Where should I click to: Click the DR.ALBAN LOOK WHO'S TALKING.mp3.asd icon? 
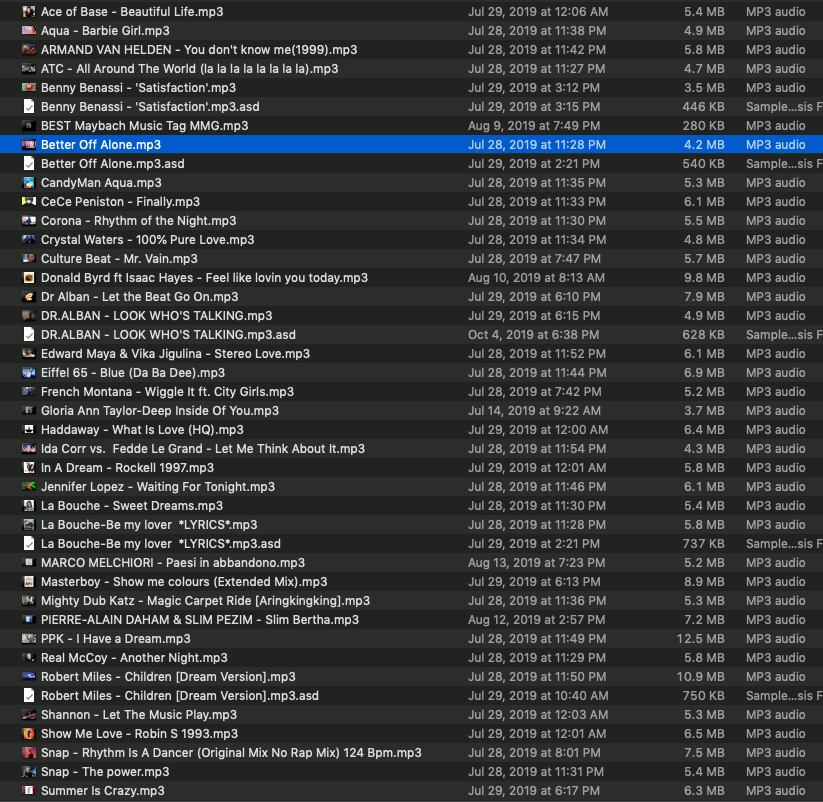(29, 334)
